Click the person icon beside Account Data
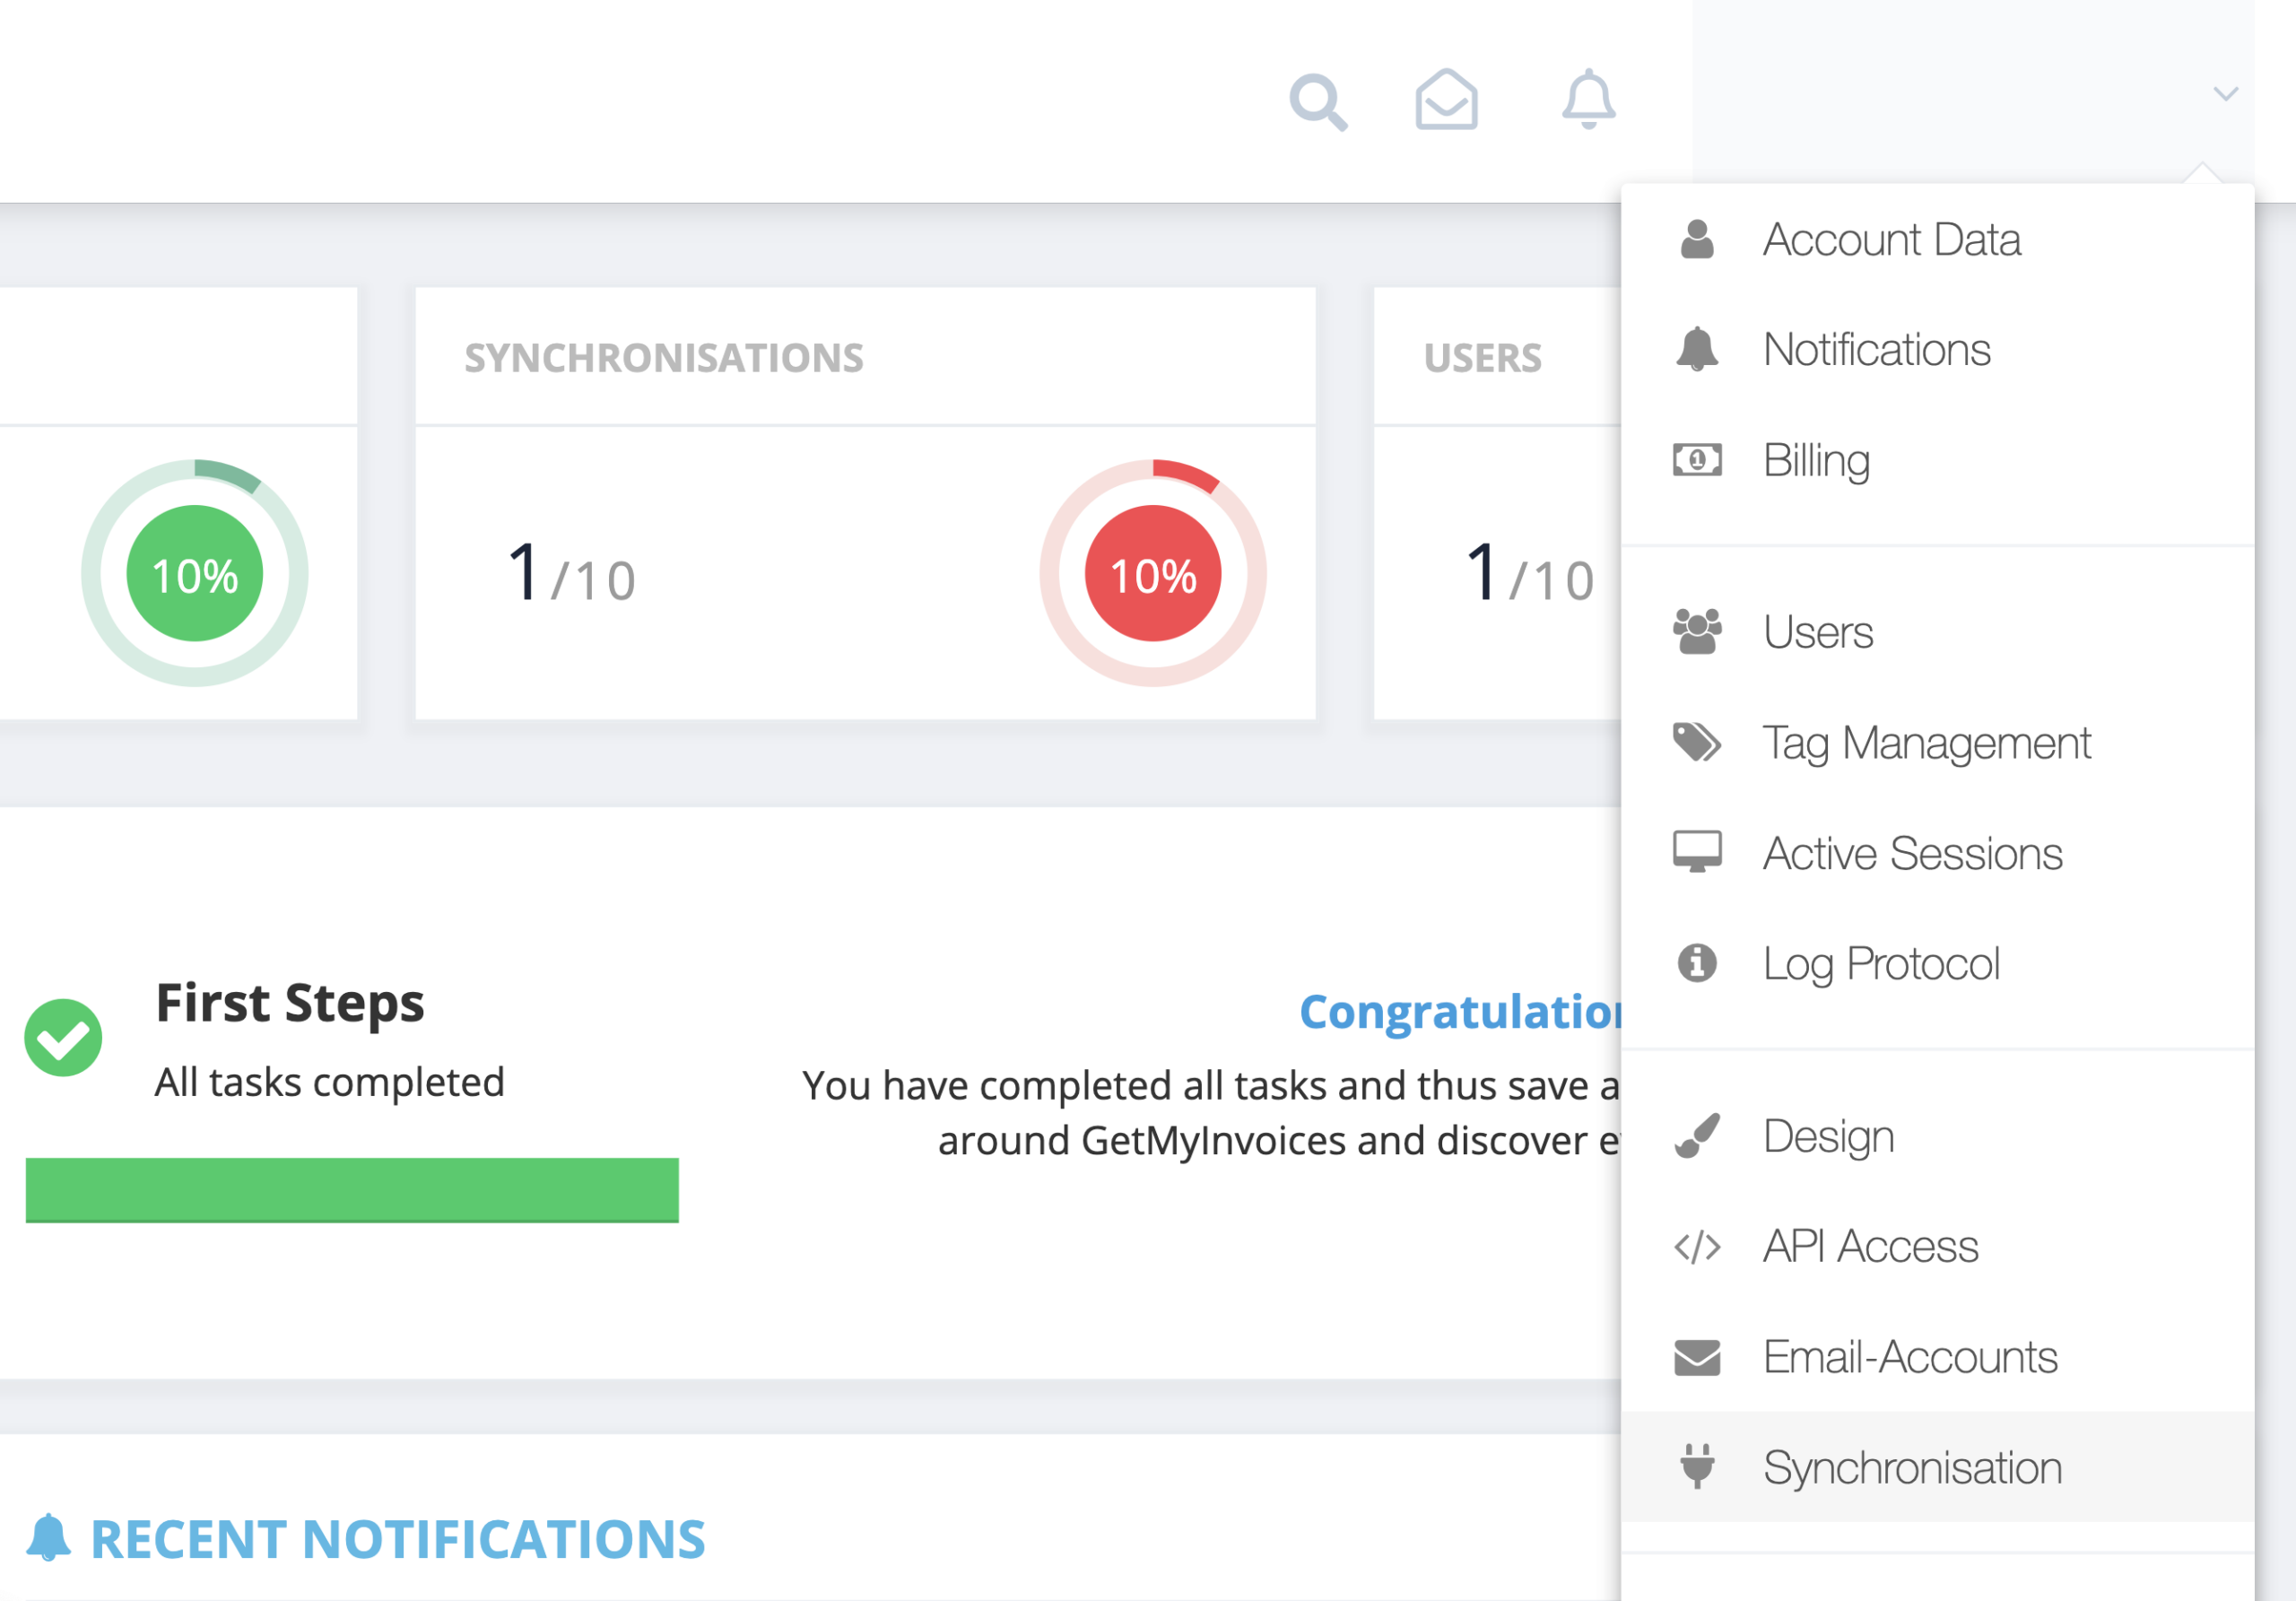 point(1697,240)
